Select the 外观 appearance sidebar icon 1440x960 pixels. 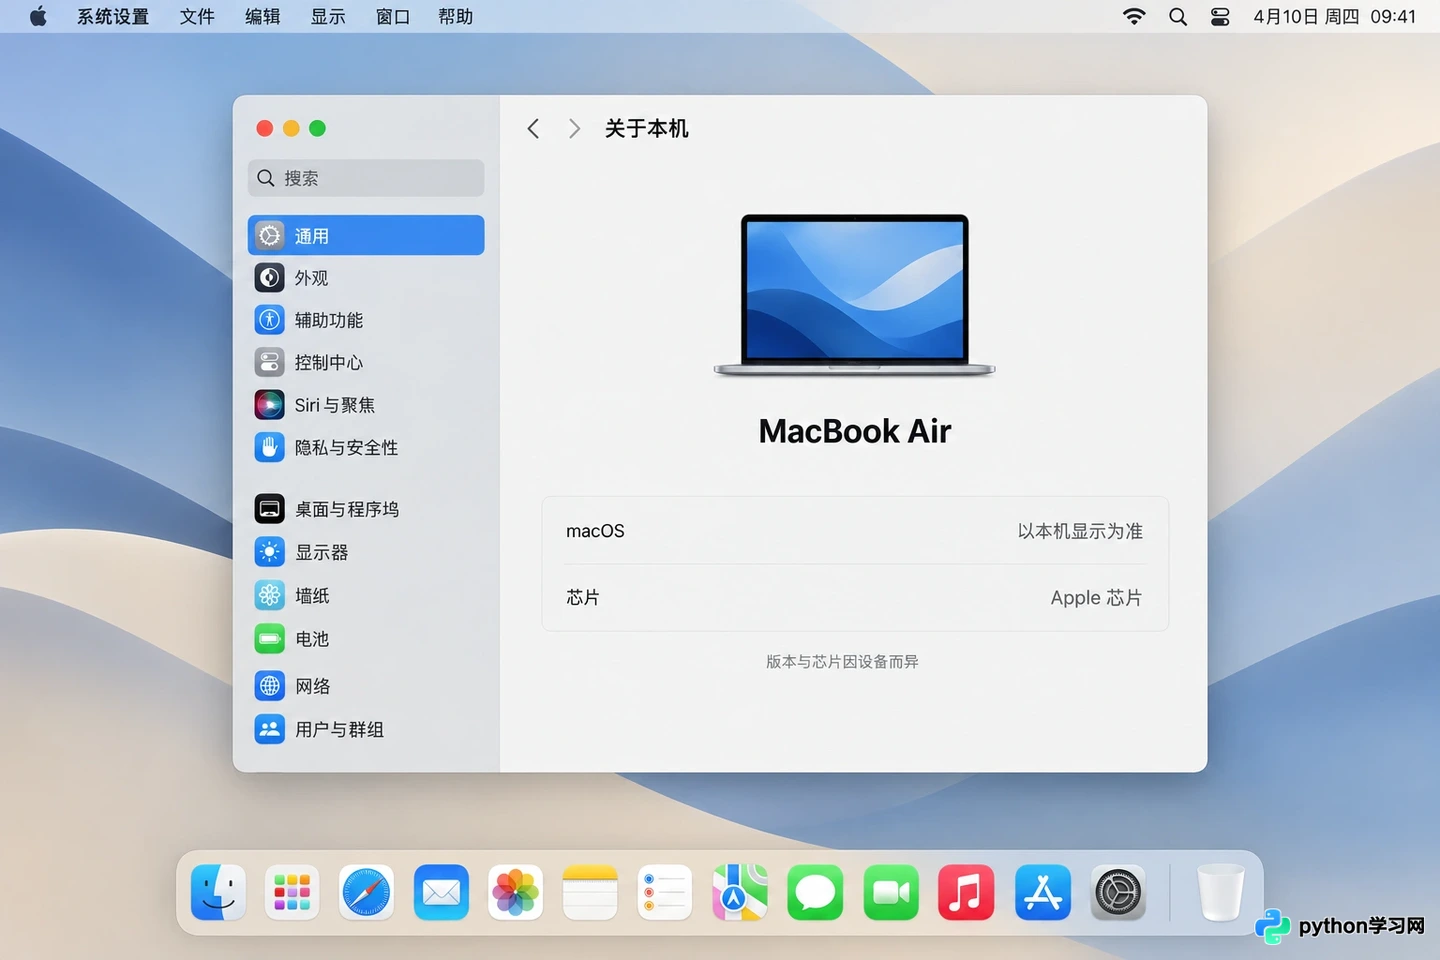tap(270, 278)
